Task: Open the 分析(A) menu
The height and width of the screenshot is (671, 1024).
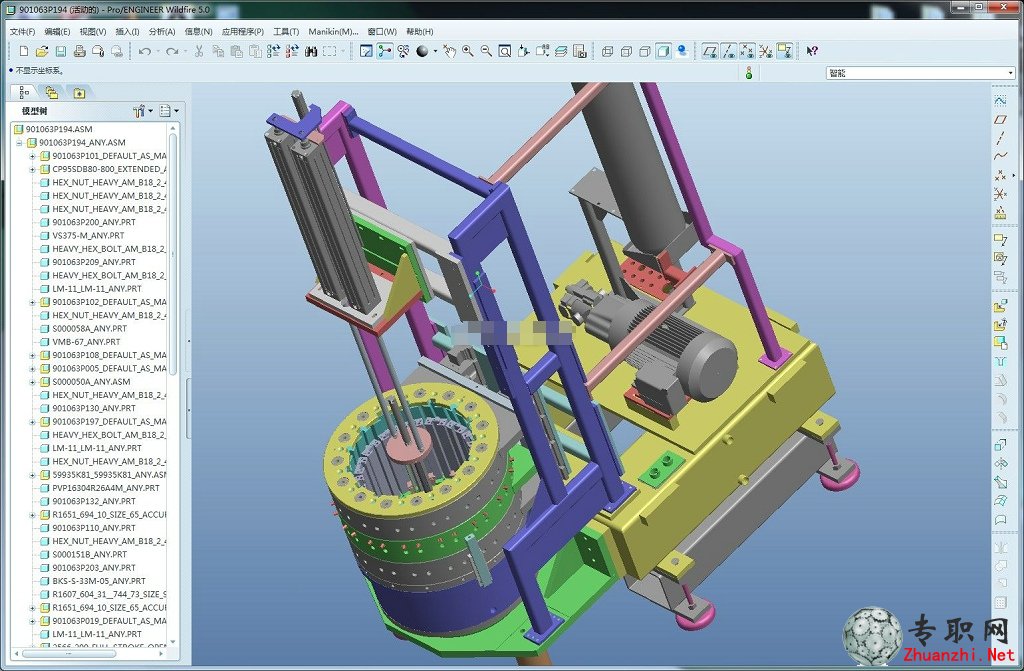Action: pos(162,31)
